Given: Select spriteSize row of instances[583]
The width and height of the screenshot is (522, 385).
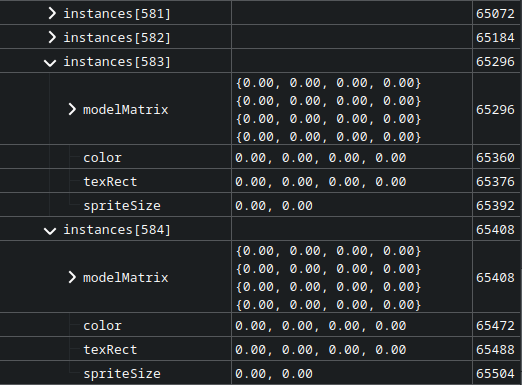Looking at the screenshot, I should coord(260,205).
